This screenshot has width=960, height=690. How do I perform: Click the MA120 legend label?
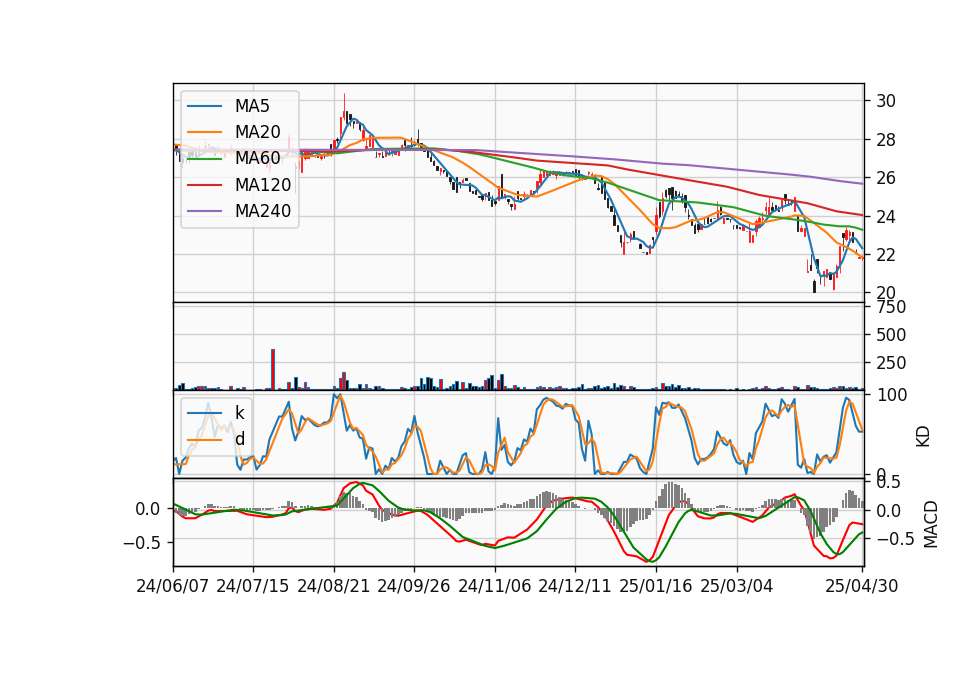click(x=263, y=185)
